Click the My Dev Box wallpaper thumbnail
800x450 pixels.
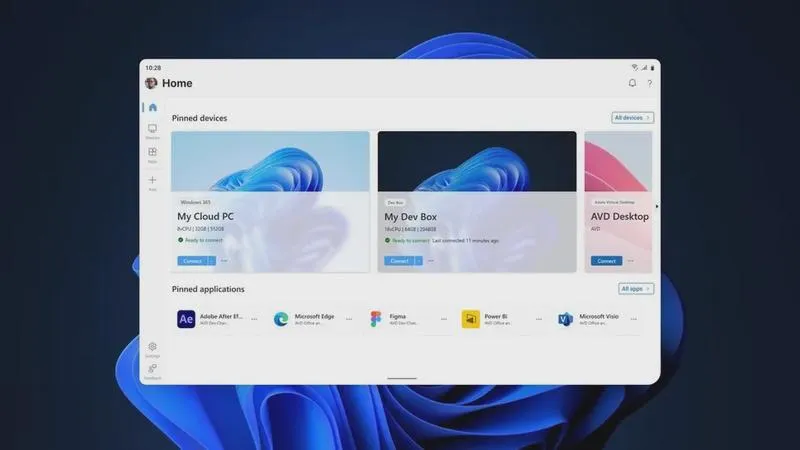click(x=477, y=161)
